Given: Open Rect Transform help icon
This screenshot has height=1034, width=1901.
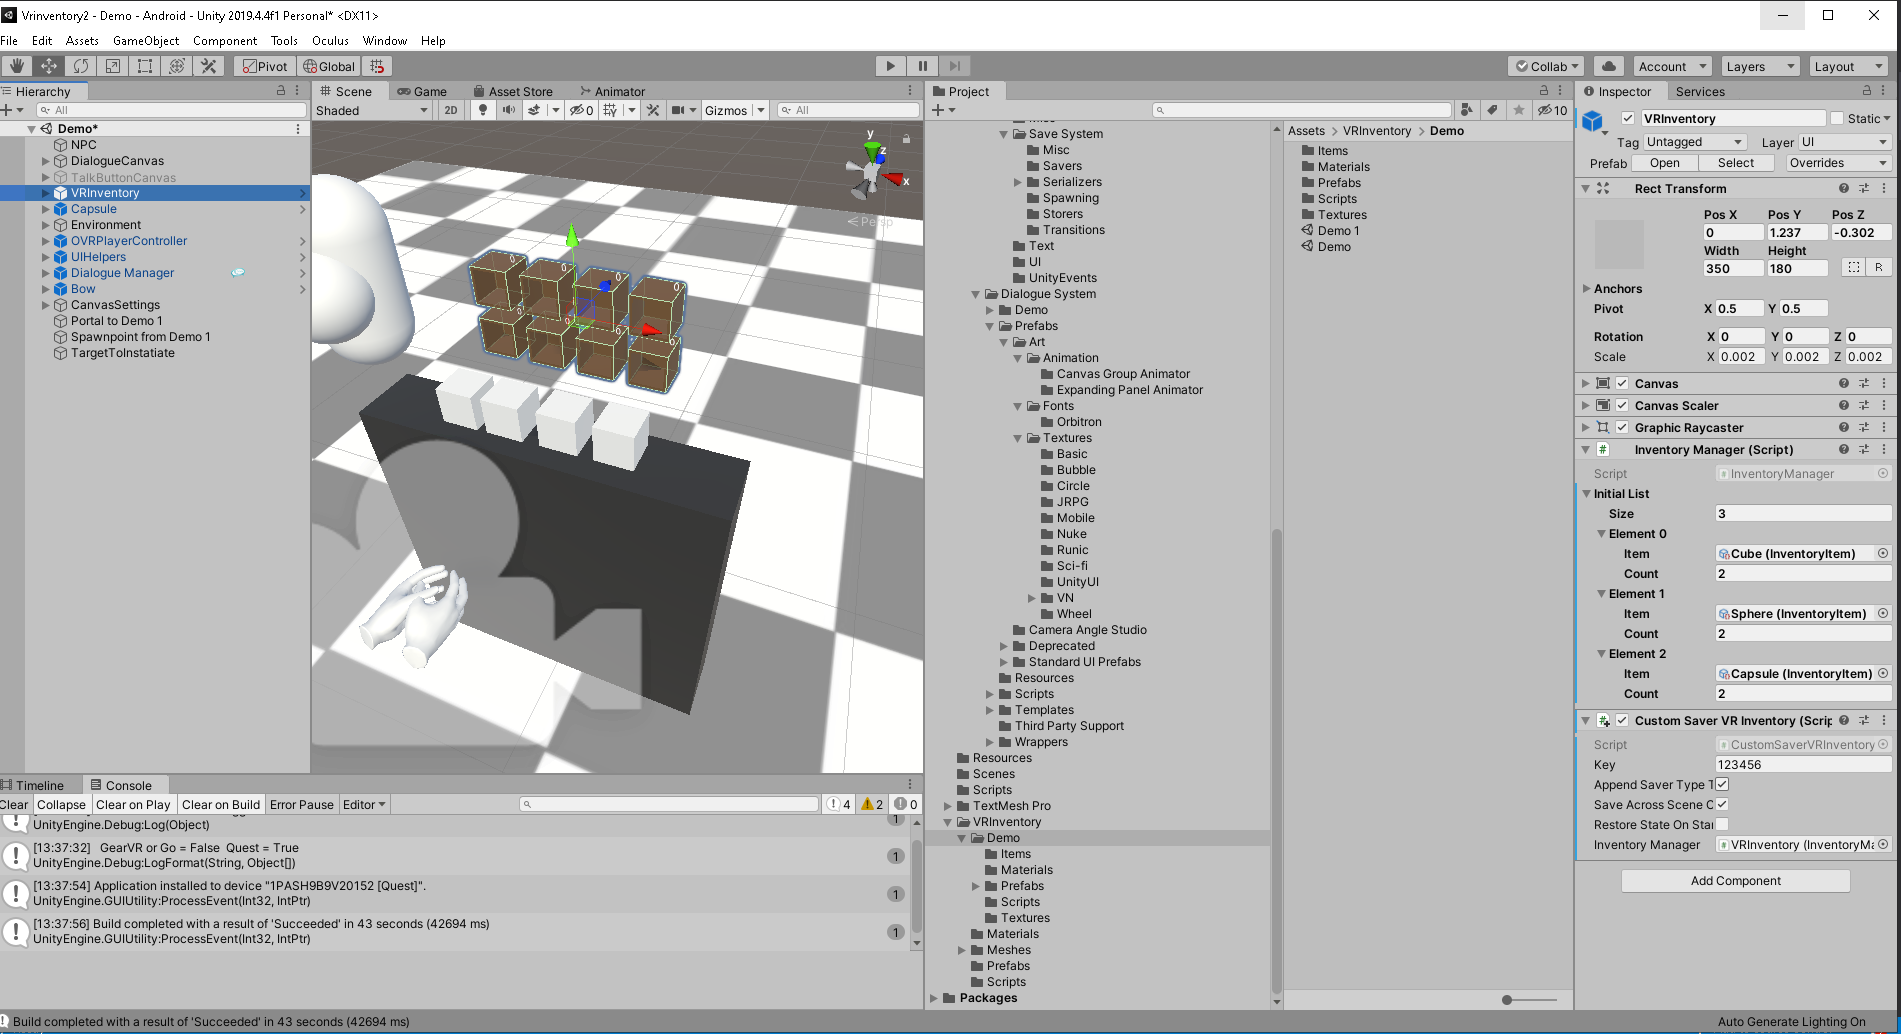Looking at the screenshot, I should coord(1844,188).
